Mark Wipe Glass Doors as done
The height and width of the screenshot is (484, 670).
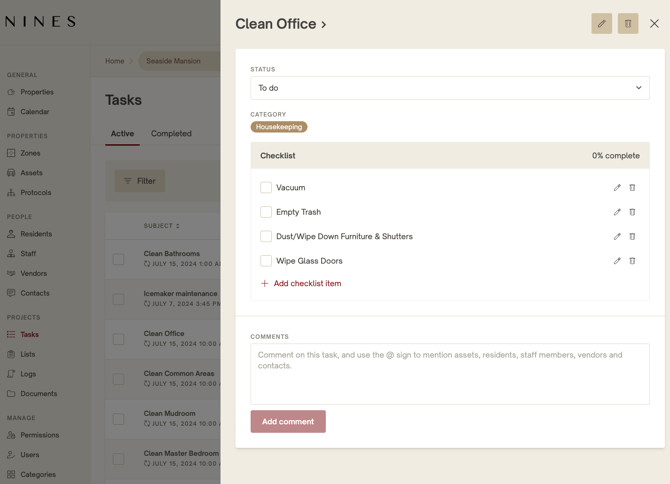coord(266,261)
